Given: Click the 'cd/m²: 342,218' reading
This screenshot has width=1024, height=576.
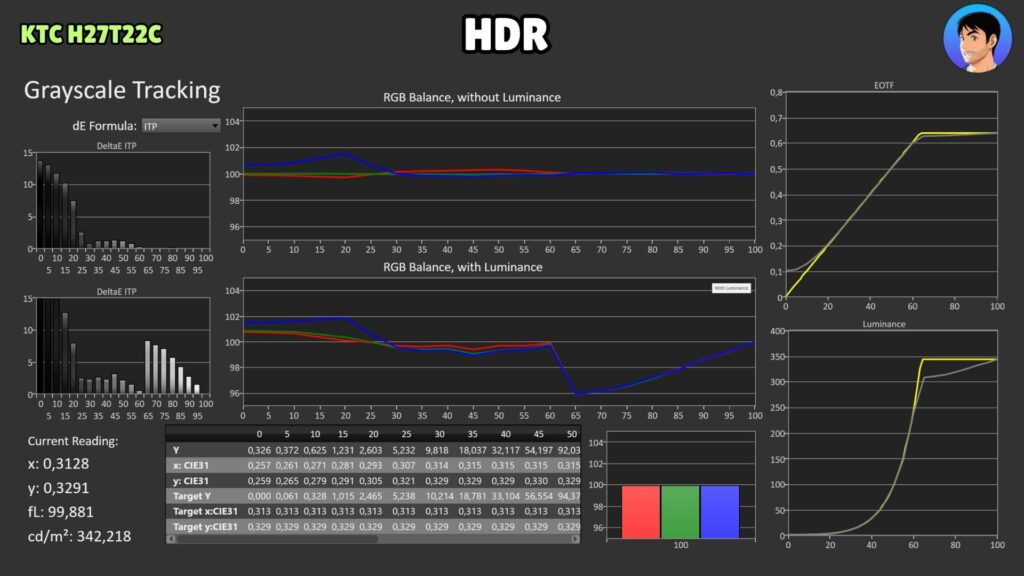Looking at the screenshot, I should pyautogui.click(x=79, y=536).
